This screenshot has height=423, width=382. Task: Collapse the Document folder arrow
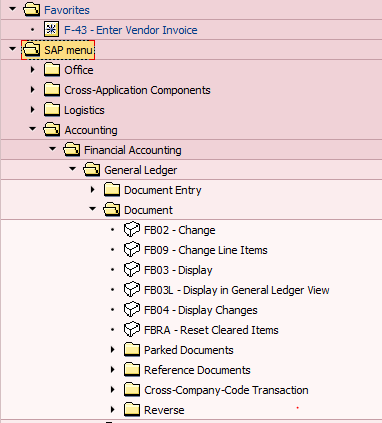click(93, 209)
